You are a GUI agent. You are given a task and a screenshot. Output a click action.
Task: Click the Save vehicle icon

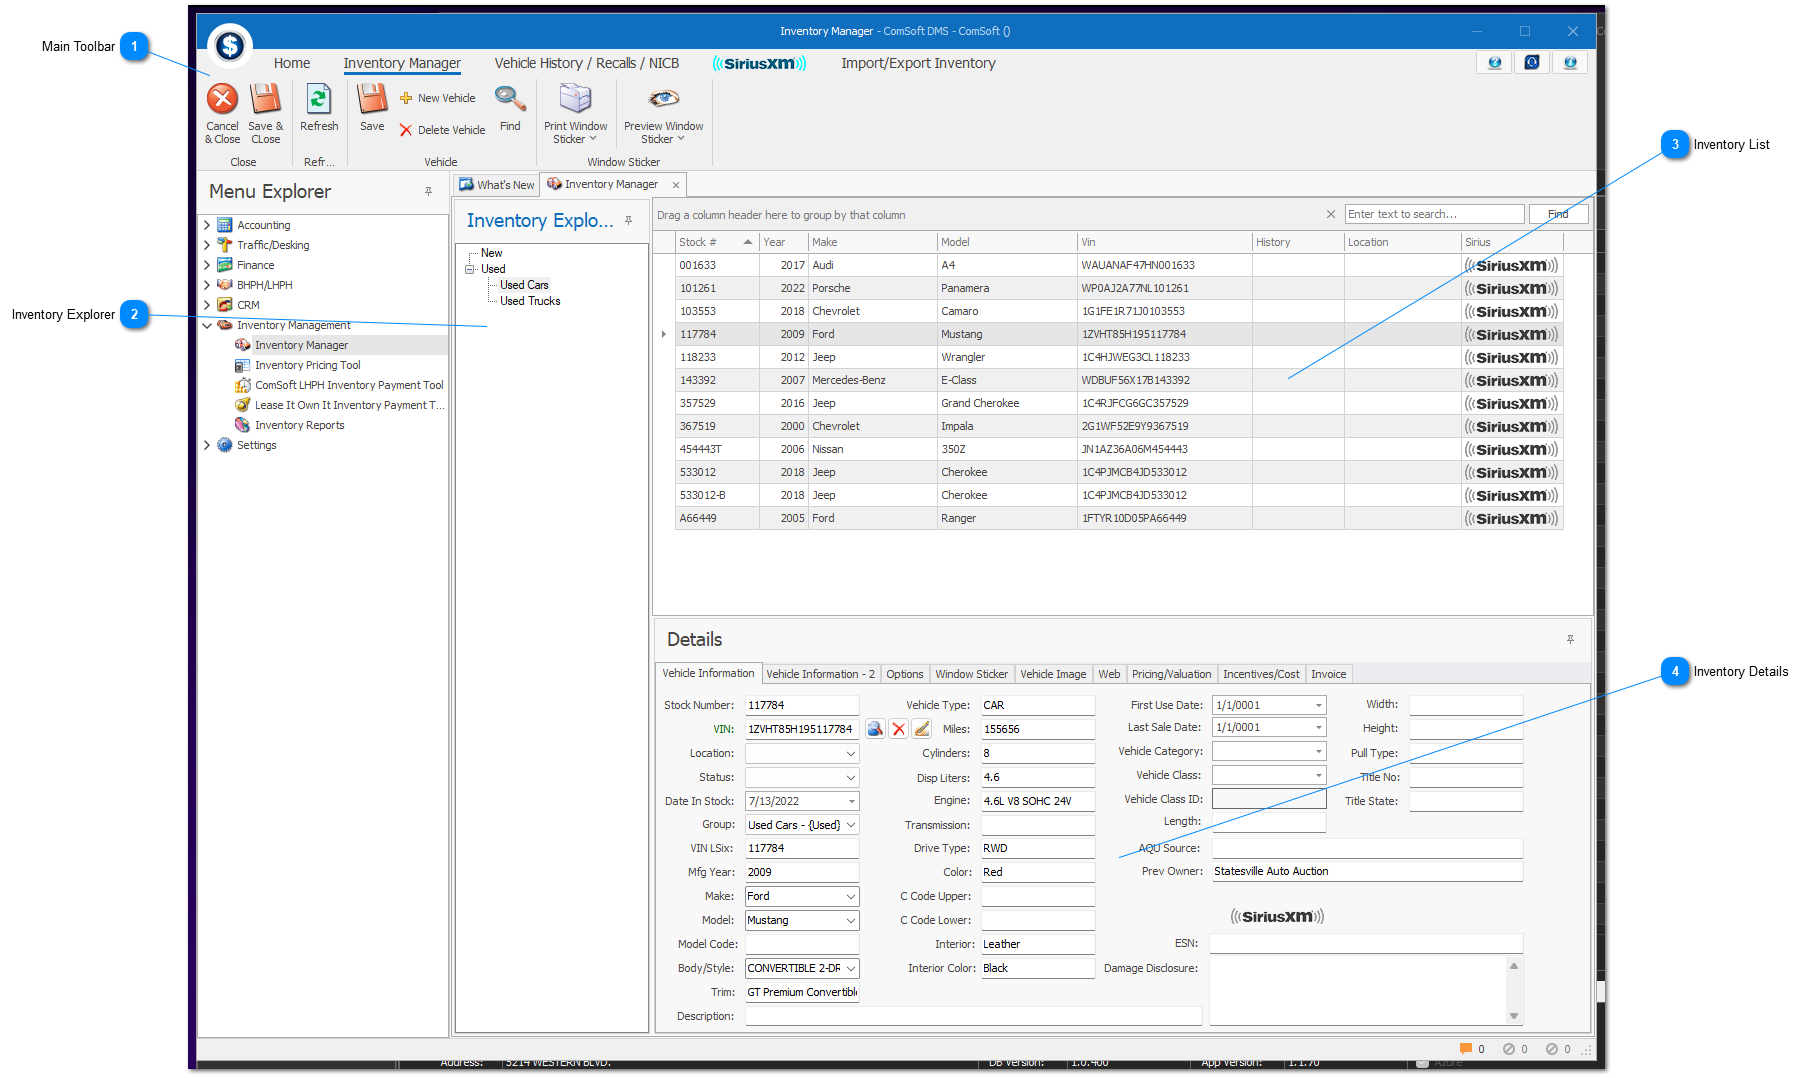(372, 100)
